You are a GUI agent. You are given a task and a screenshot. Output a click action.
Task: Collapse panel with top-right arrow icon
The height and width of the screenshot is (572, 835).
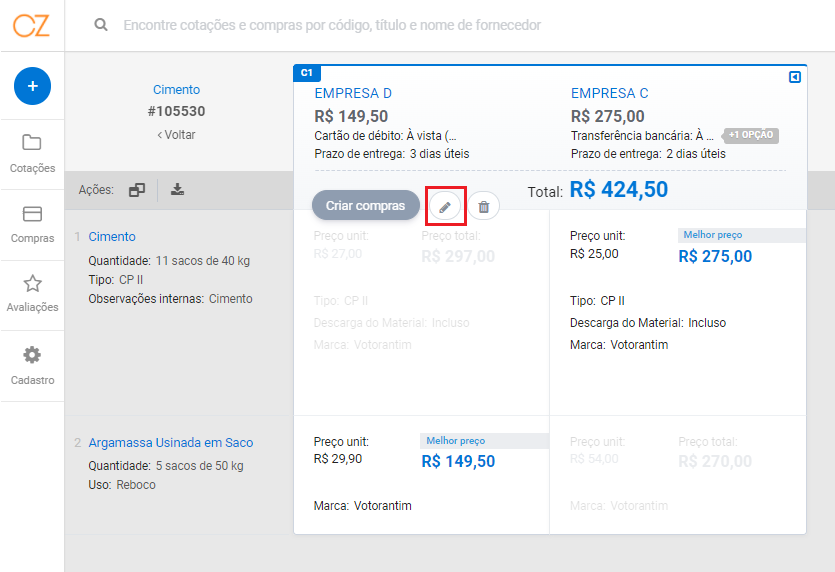(795, 77)
